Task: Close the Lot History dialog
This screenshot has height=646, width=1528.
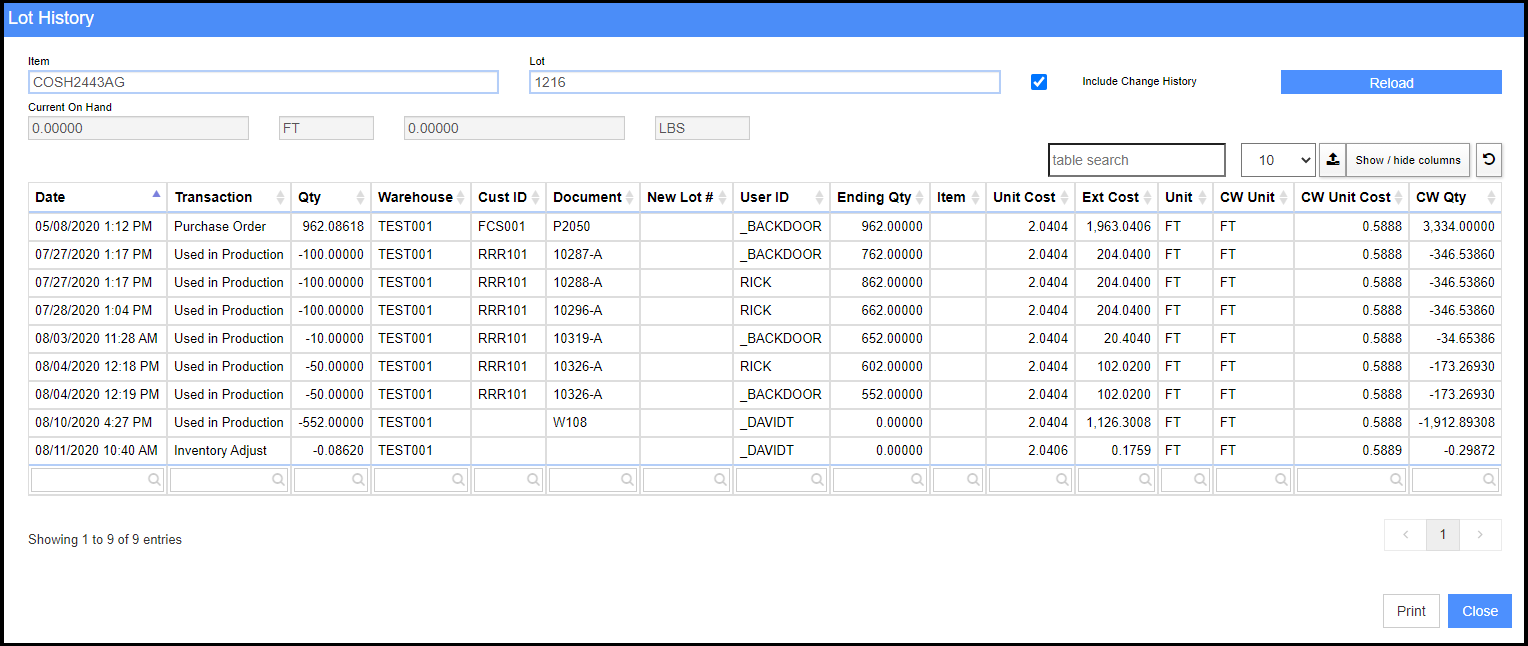Action: tap(1480, 611)
